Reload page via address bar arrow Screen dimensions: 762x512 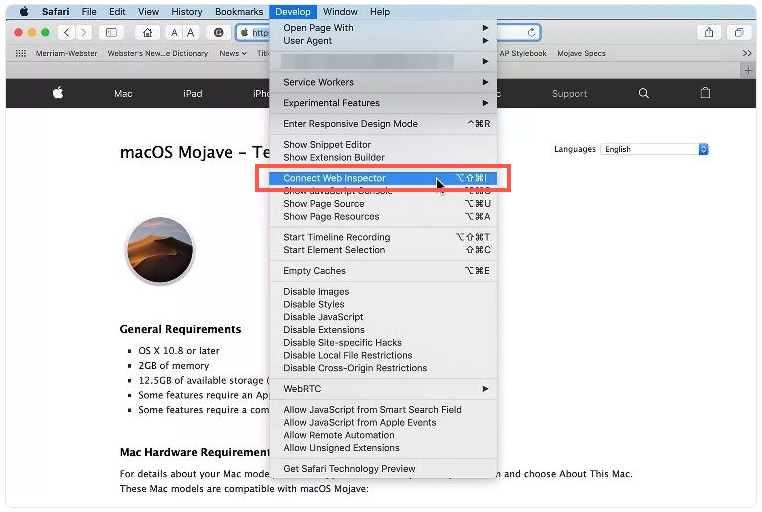[x=532, y=33]
